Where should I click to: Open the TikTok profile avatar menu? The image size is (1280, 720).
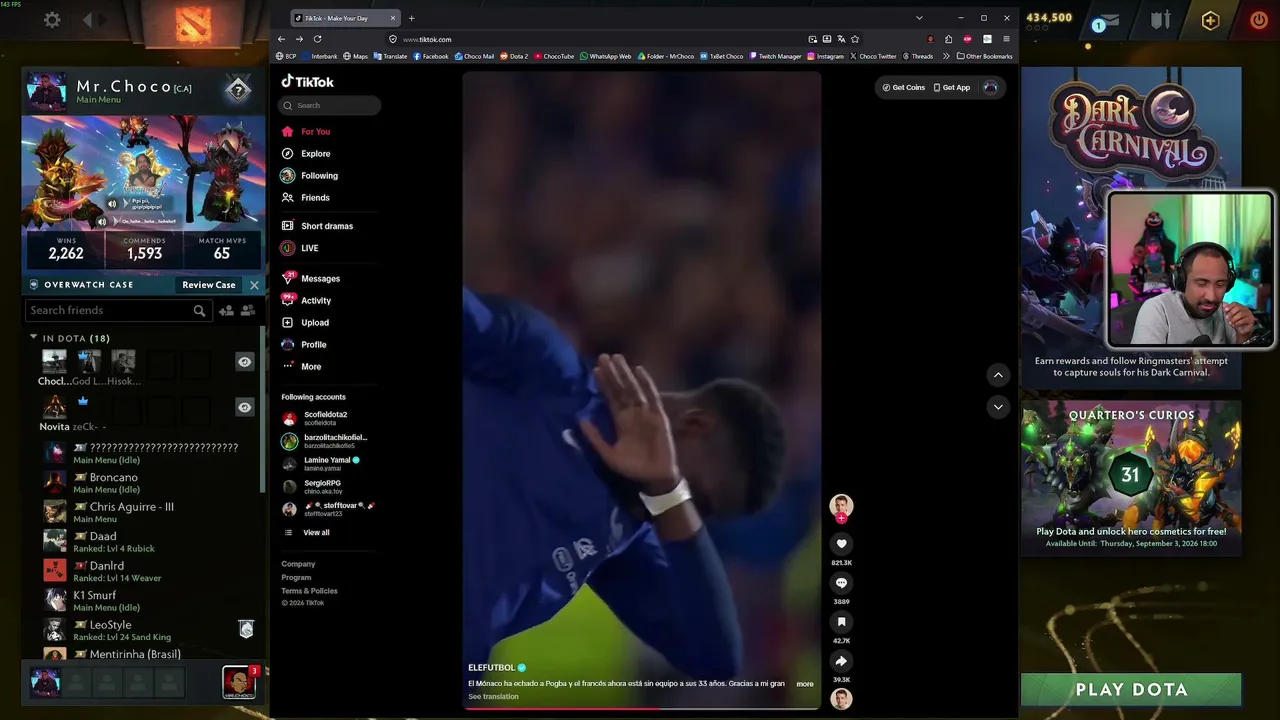990,88
